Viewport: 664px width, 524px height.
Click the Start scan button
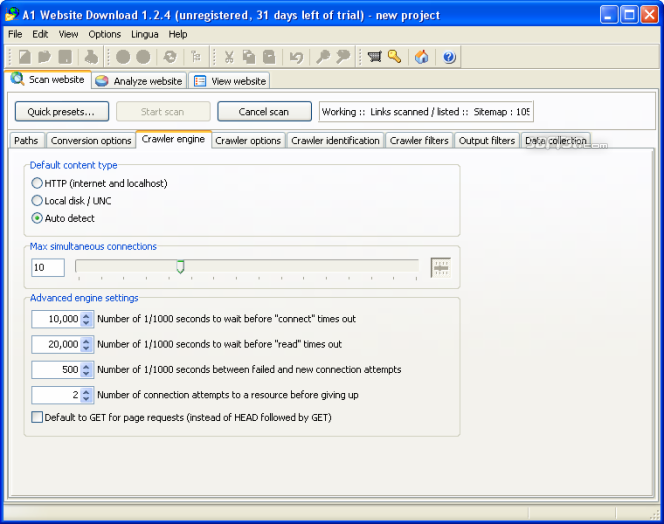point(163,111)
